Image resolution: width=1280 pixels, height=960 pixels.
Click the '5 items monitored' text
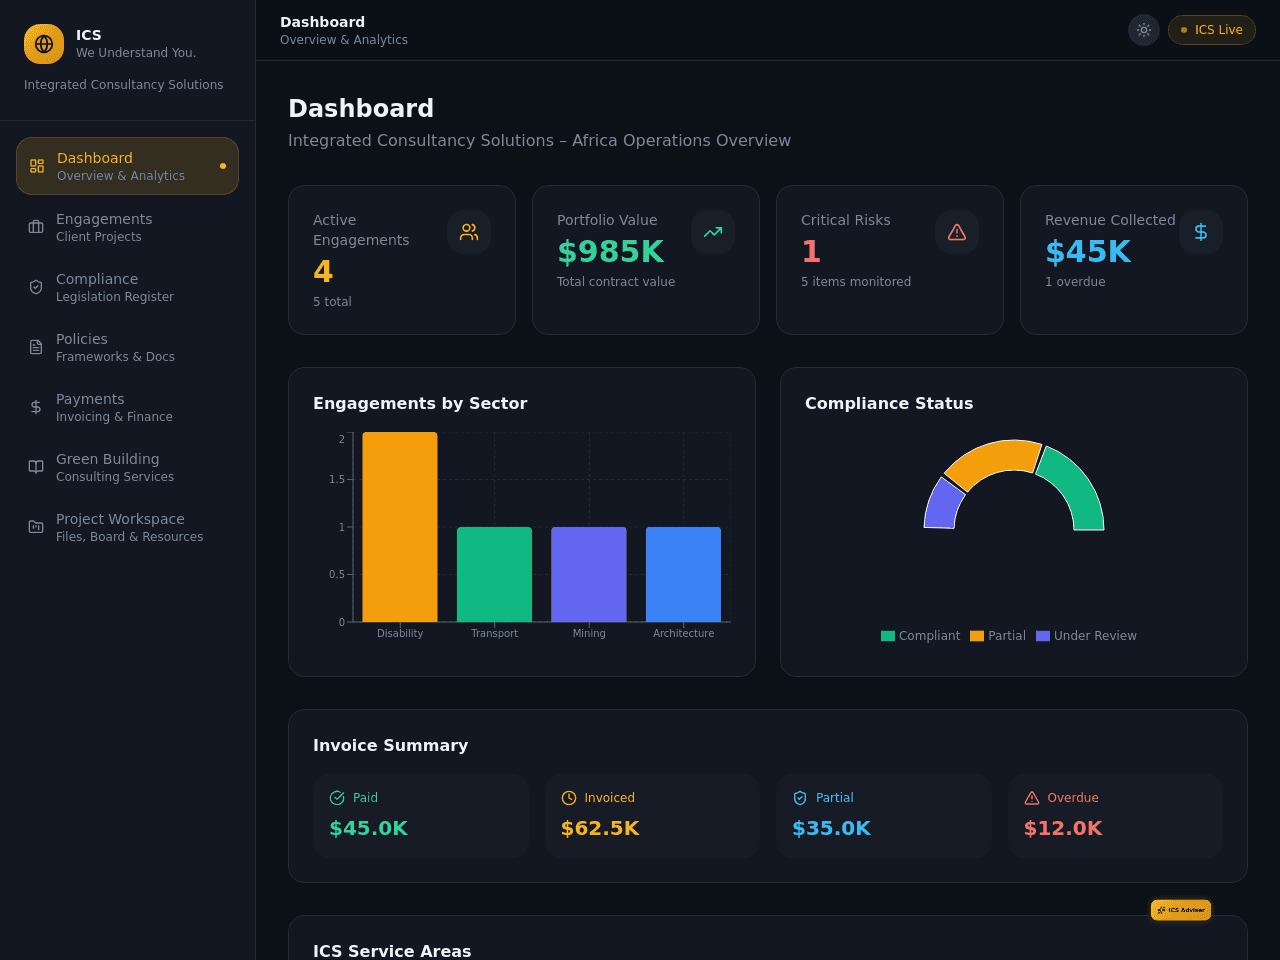tap(856, 282)
